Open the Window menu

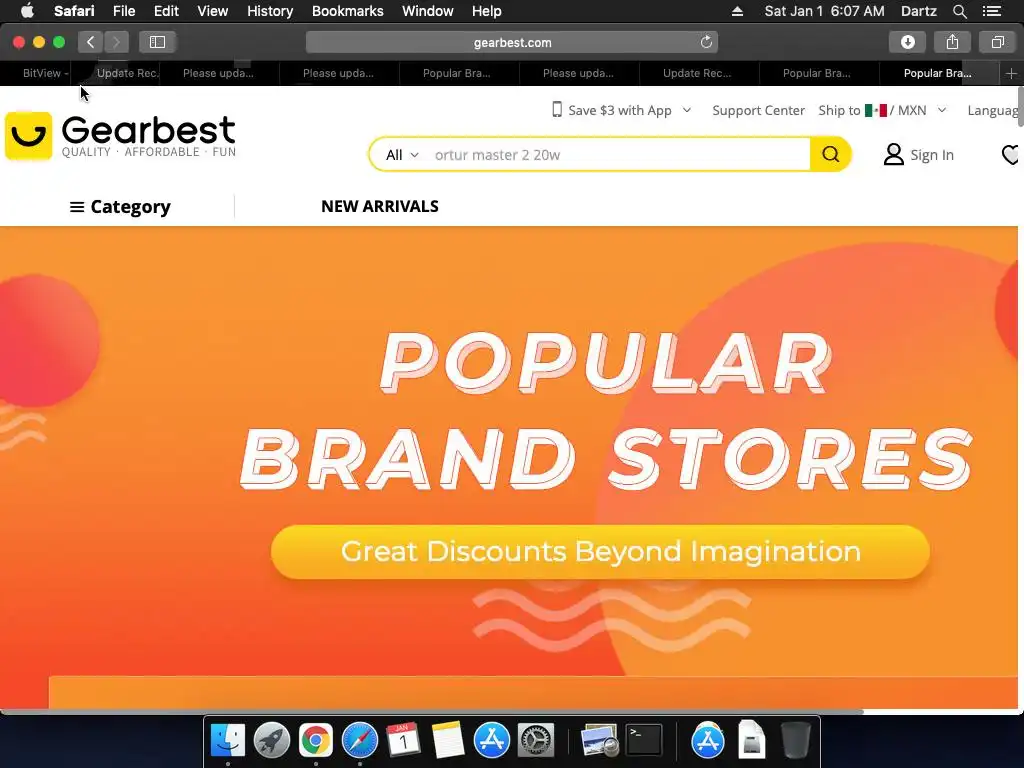point(428,11)
